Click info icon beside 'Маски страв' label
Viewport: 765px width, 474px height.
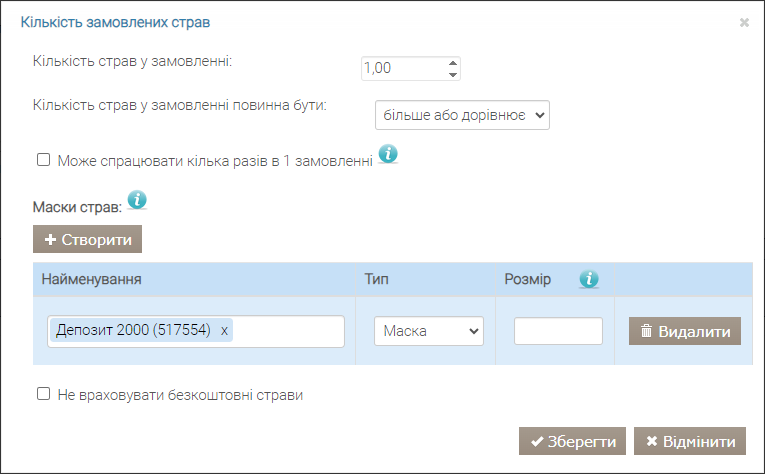tap(137, 200)
